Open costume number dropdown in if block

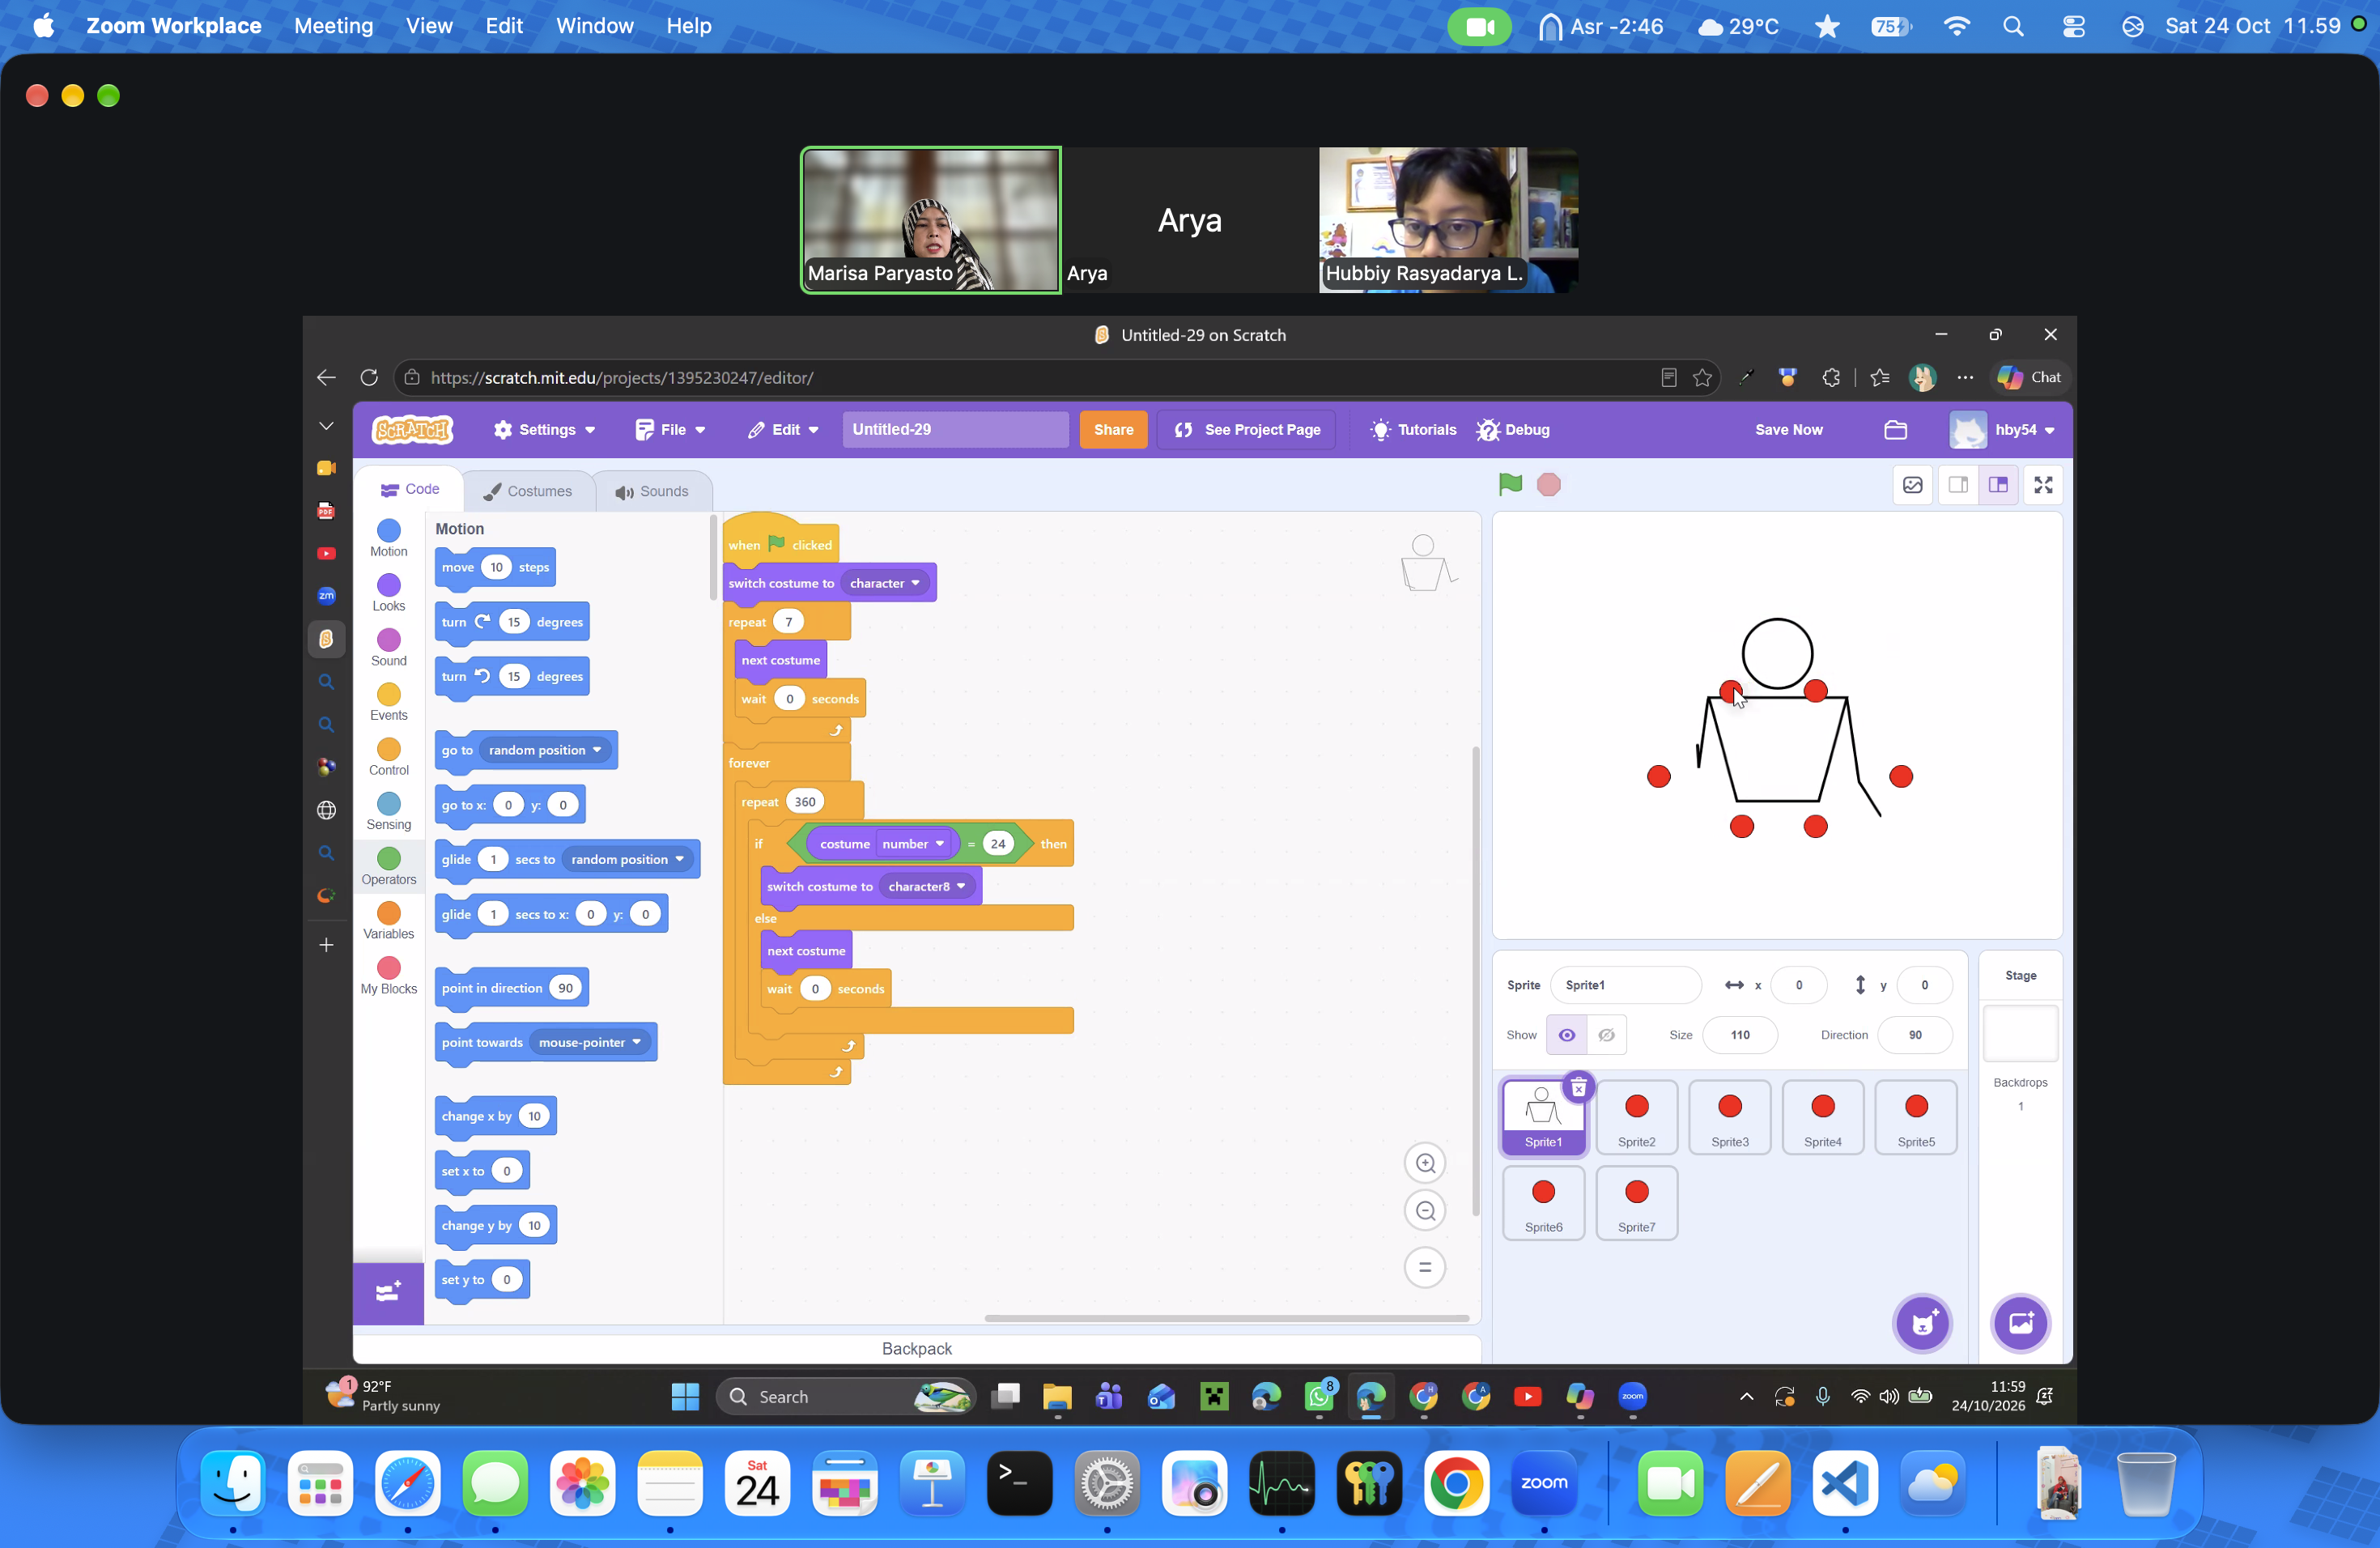[x=913, y=844]
